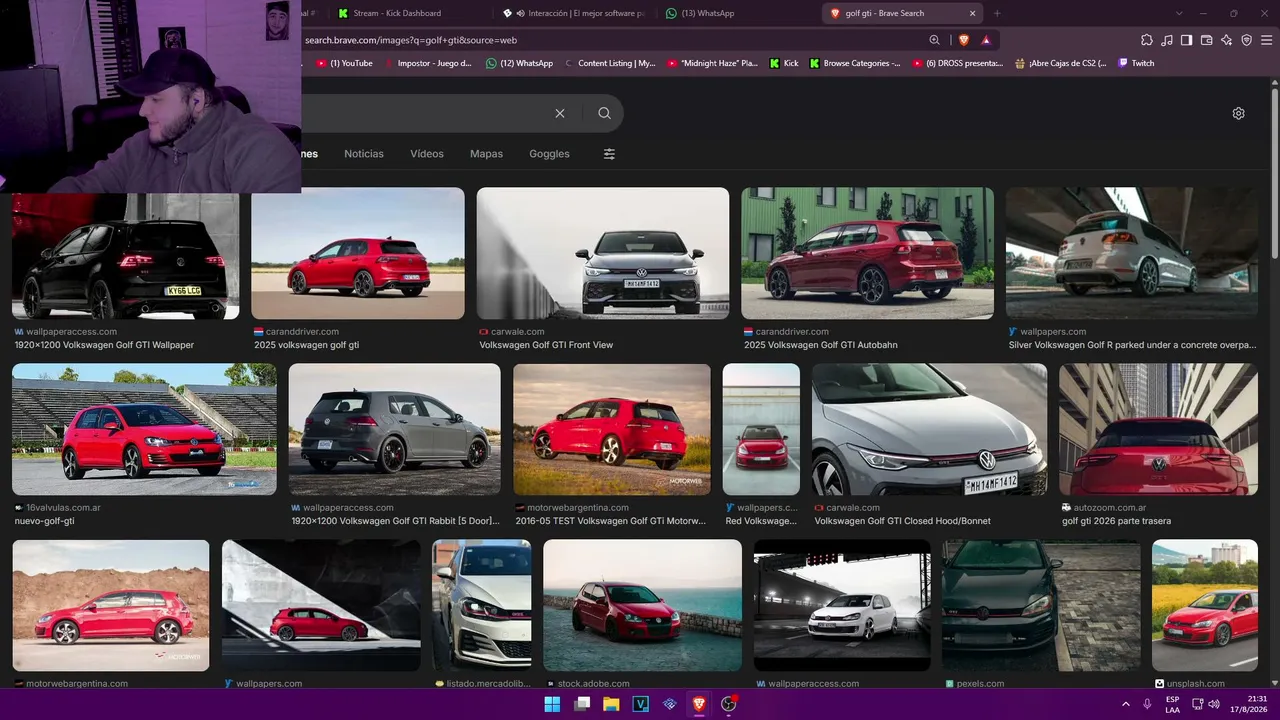Open the Brave Wallet icon

point(1206,40)
